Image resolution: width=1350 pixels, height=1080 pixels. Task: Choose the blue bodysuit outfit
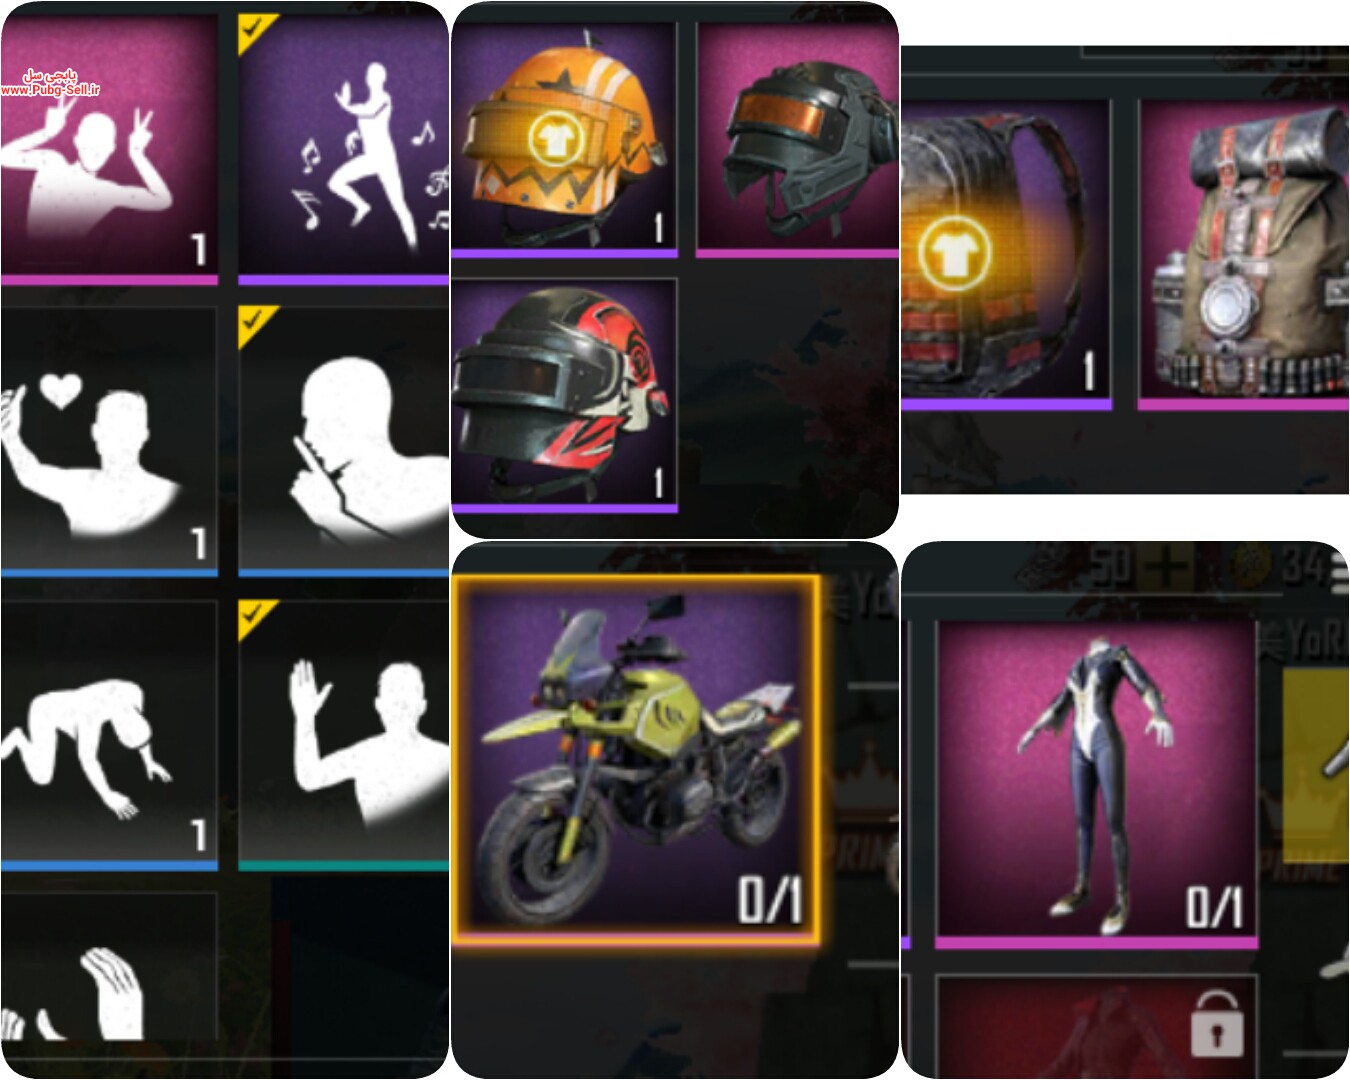pyautogui.click(x=1096, y=784)
